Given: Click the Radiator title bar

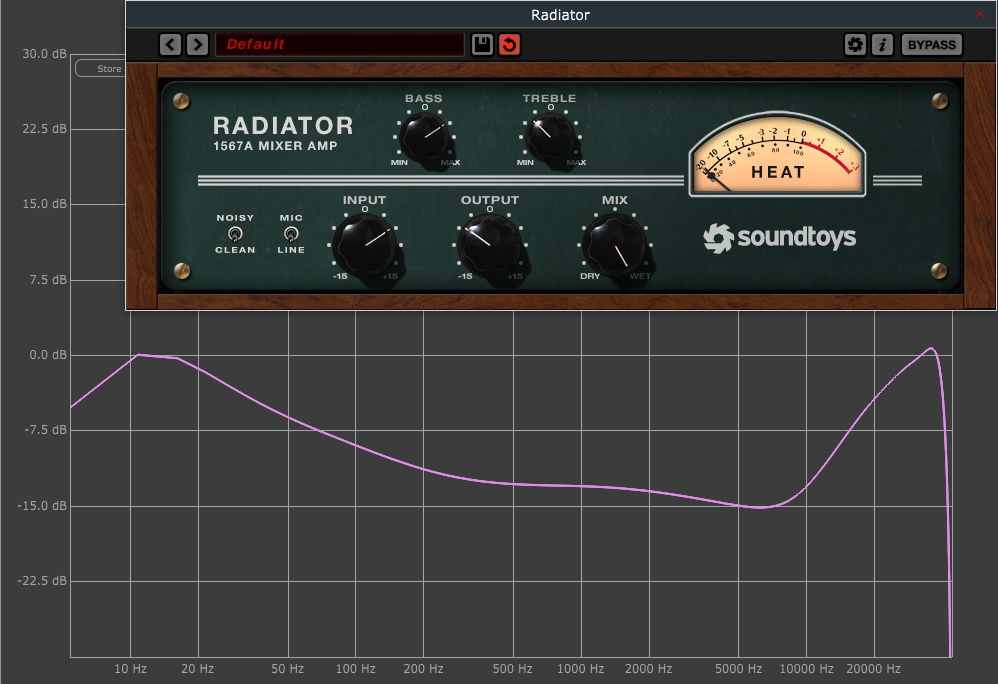Looking at the screenshot, I should click(x=559, y=14).
